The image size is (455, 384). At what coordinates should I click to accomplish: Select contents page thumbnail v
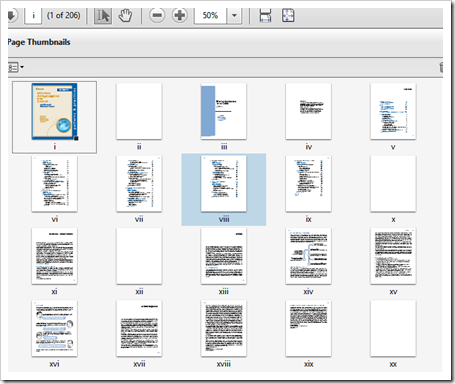[x=393, y=111]
